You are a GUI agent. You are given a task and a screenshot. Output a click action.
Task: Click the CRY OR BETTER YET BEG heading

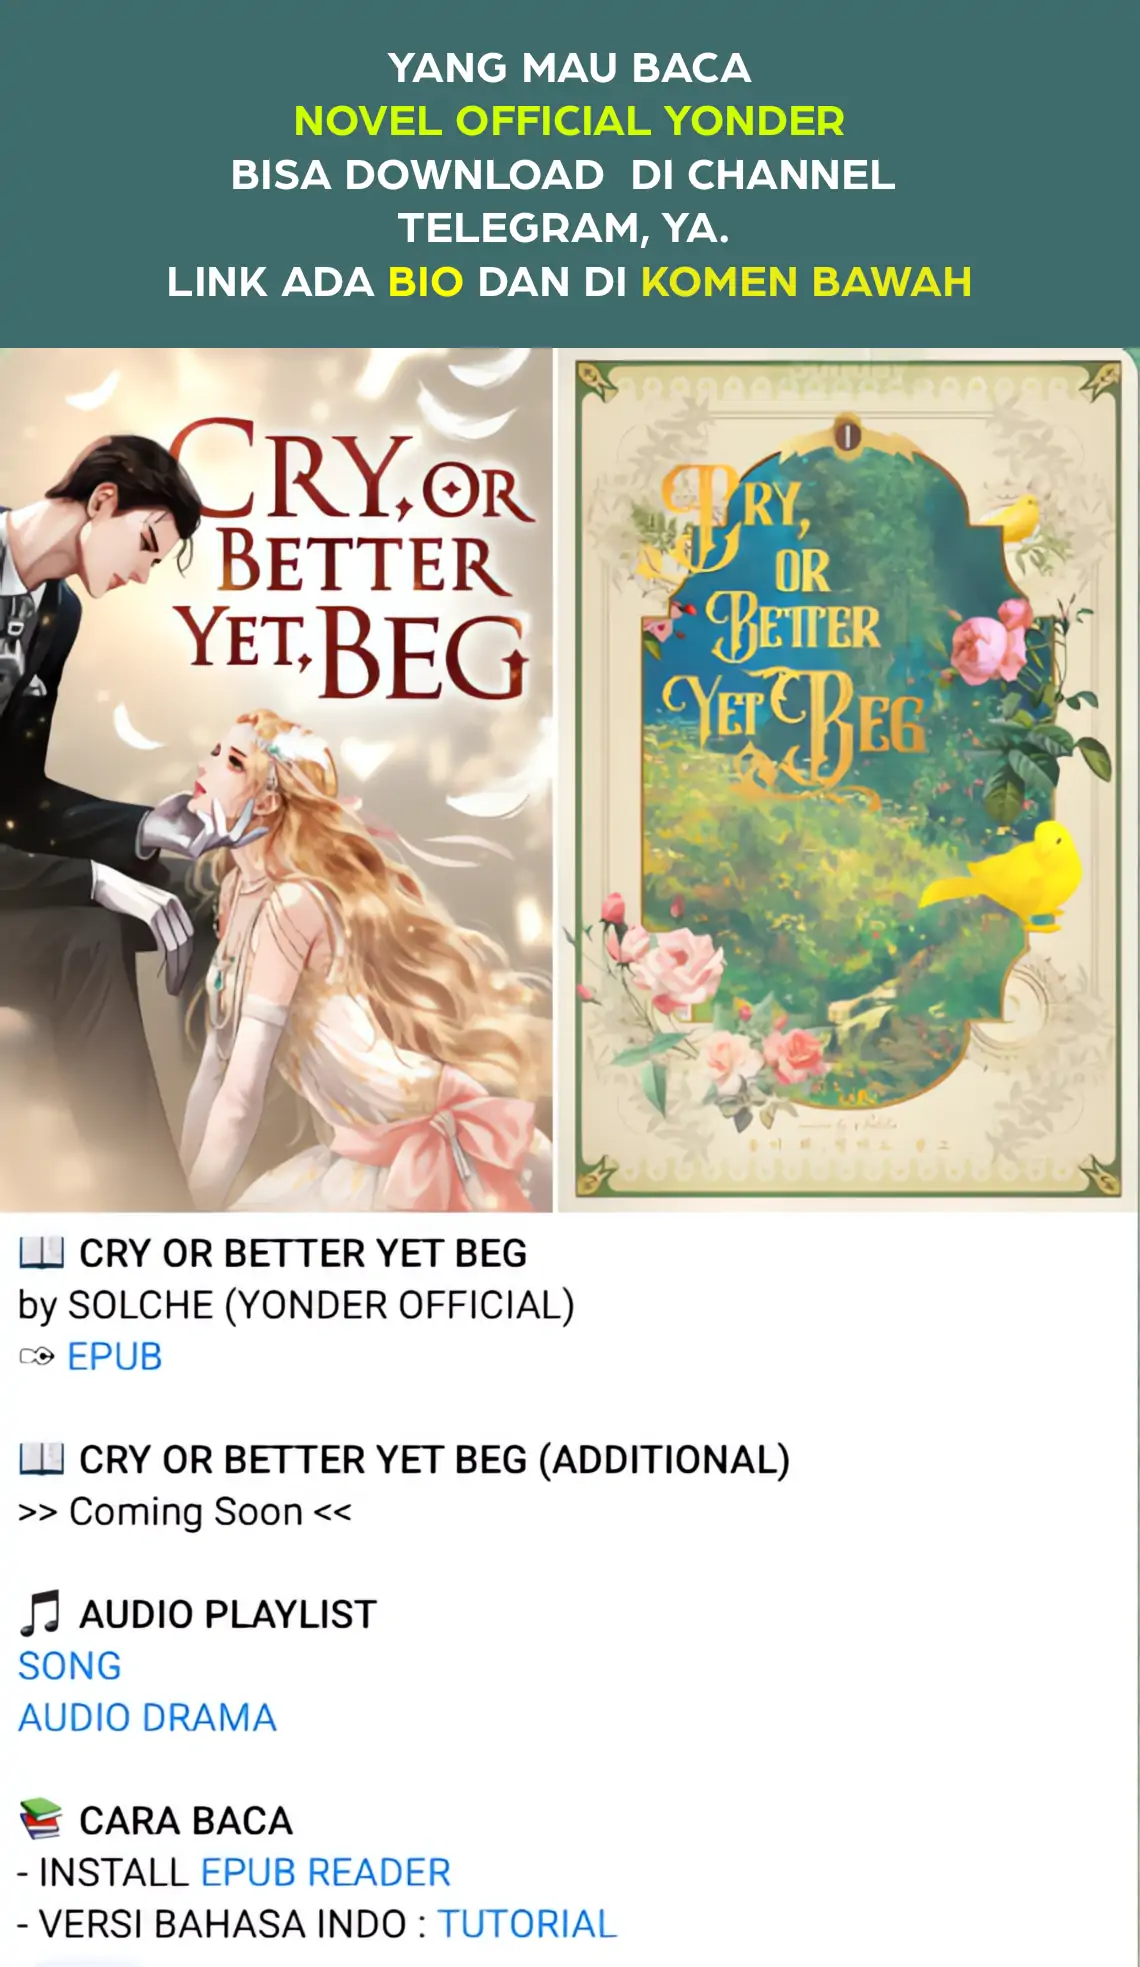tap(303, 1253)
